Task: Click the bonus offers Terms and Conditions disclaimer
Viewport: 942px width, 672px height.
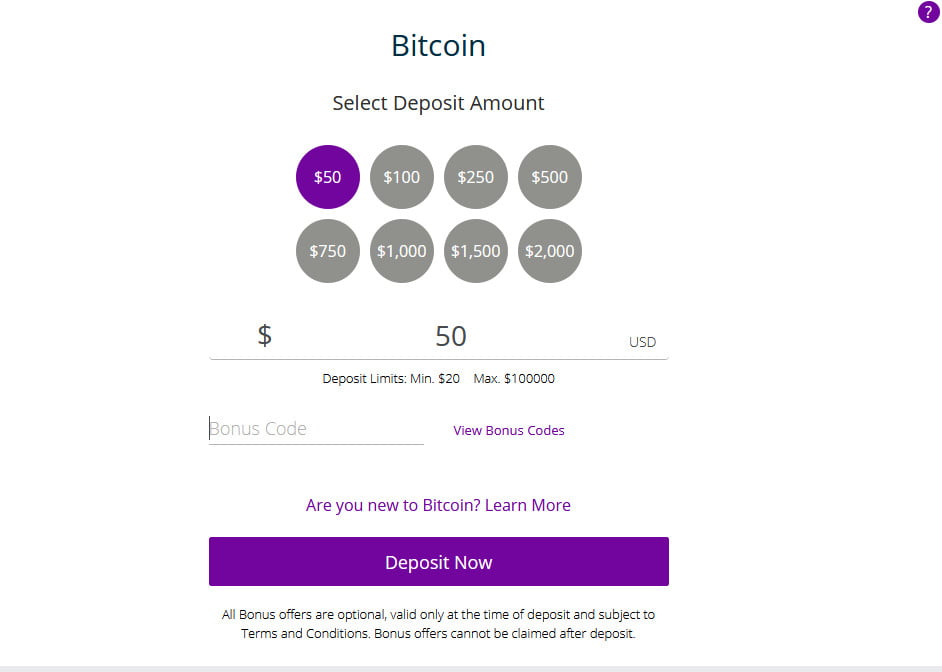Action: click(x=439, y=624)
